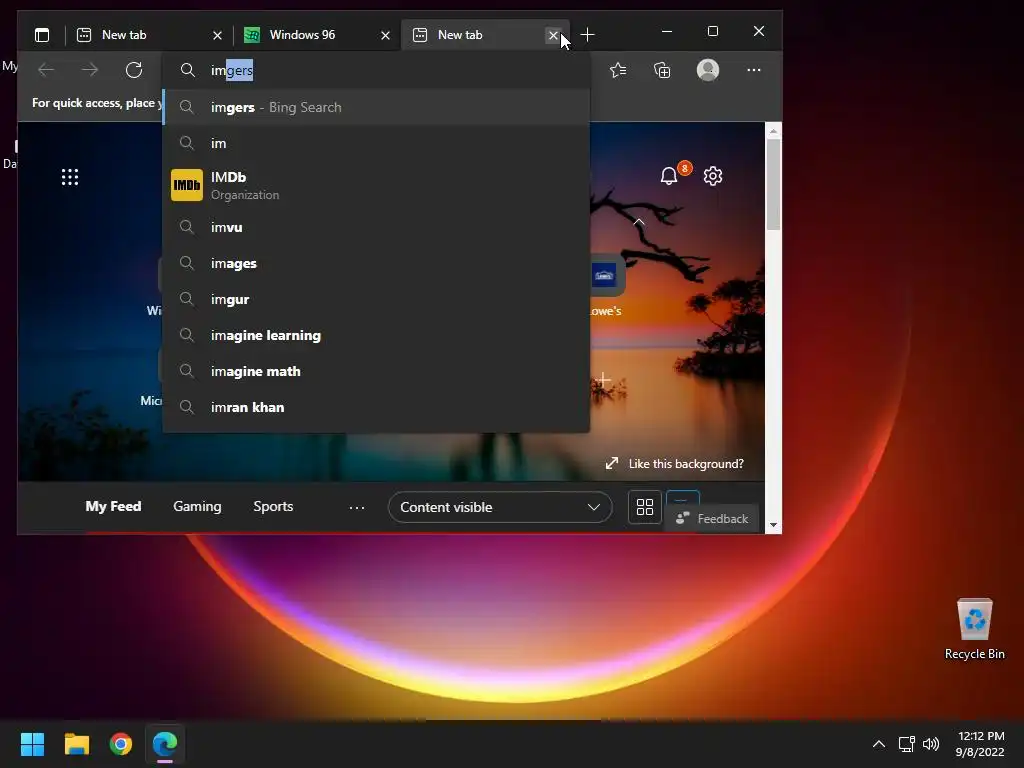Choose the 'im' search suggestion
The height and width of the screenshot is (768, 1024).
(x=376, y=143)
